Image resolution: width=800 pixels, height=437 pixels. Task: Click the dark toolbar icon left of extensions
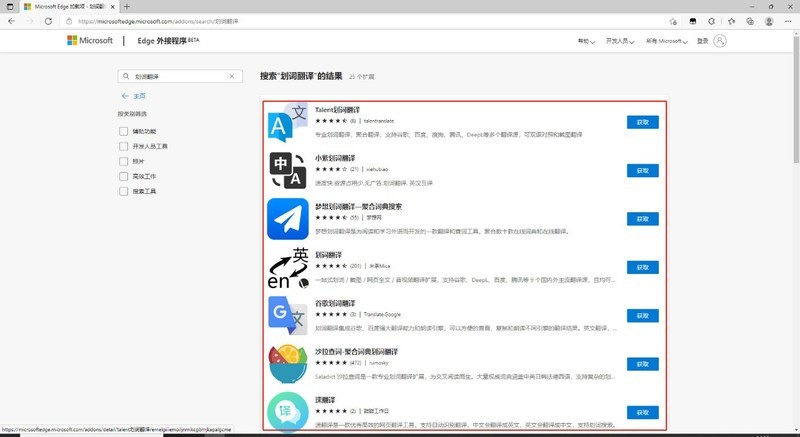[692, 21]
